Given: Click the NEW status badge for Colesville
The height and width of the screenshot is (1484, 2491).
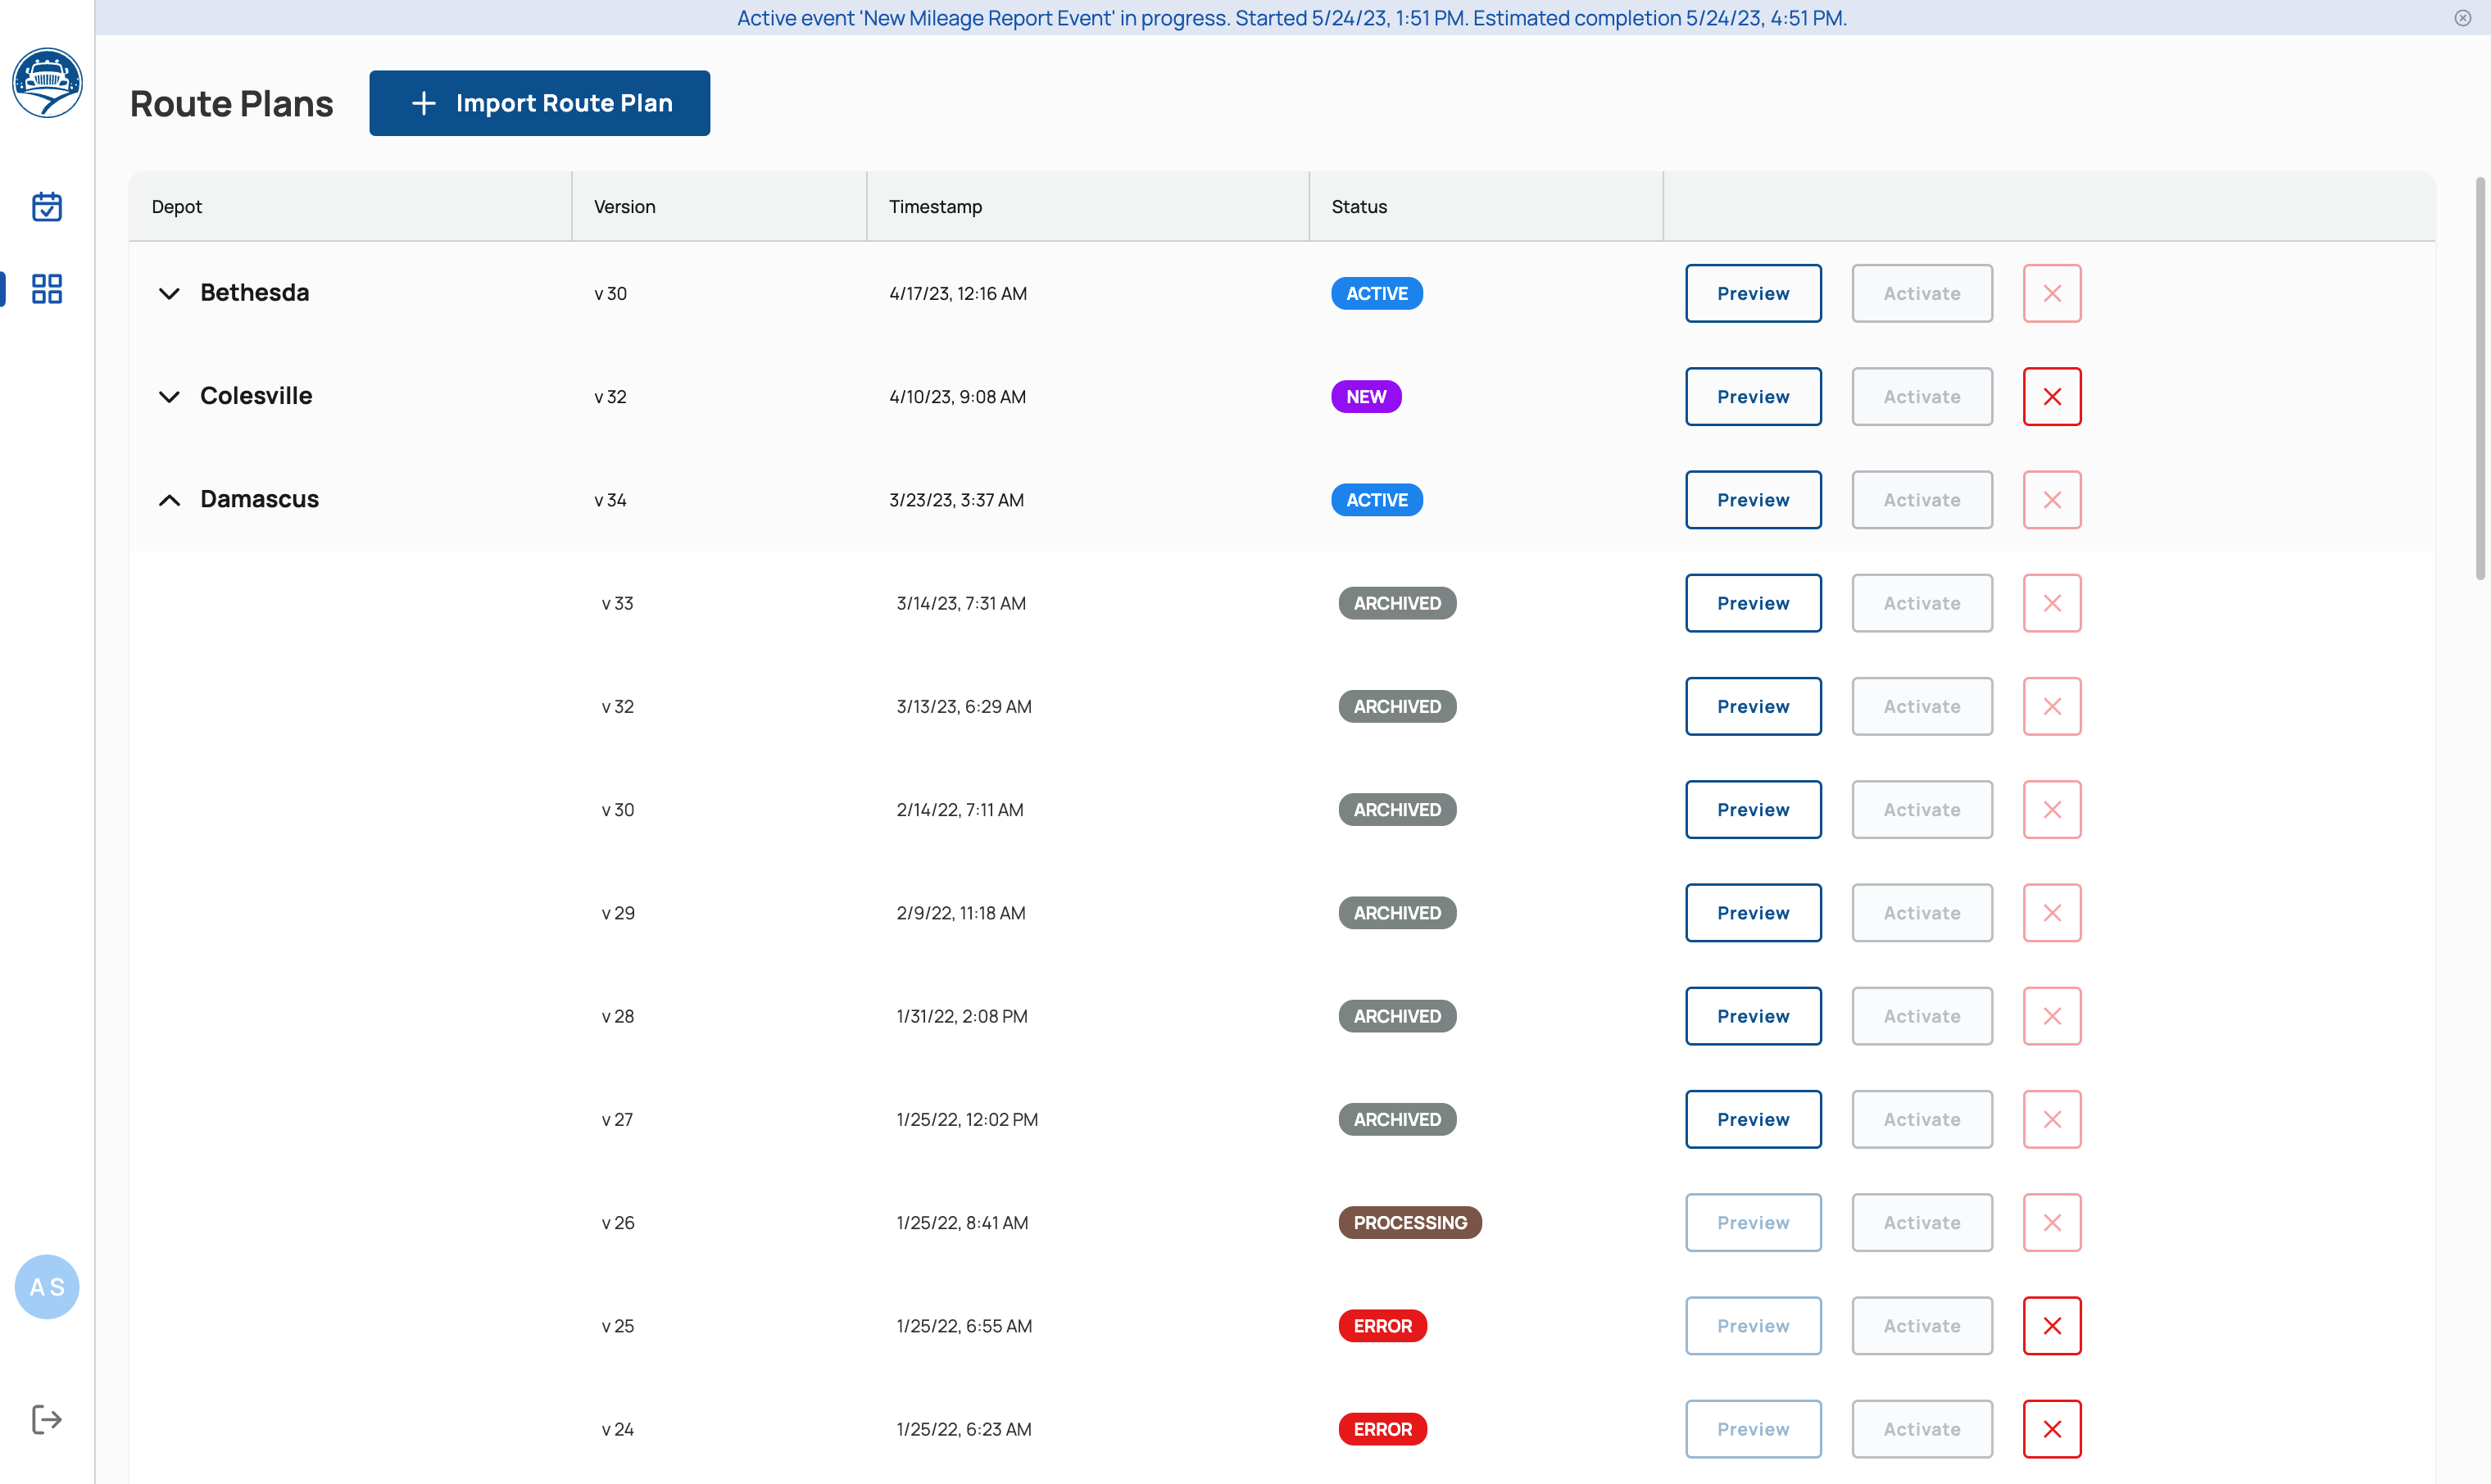Looking at the screenshot, I should point(1366,396).
